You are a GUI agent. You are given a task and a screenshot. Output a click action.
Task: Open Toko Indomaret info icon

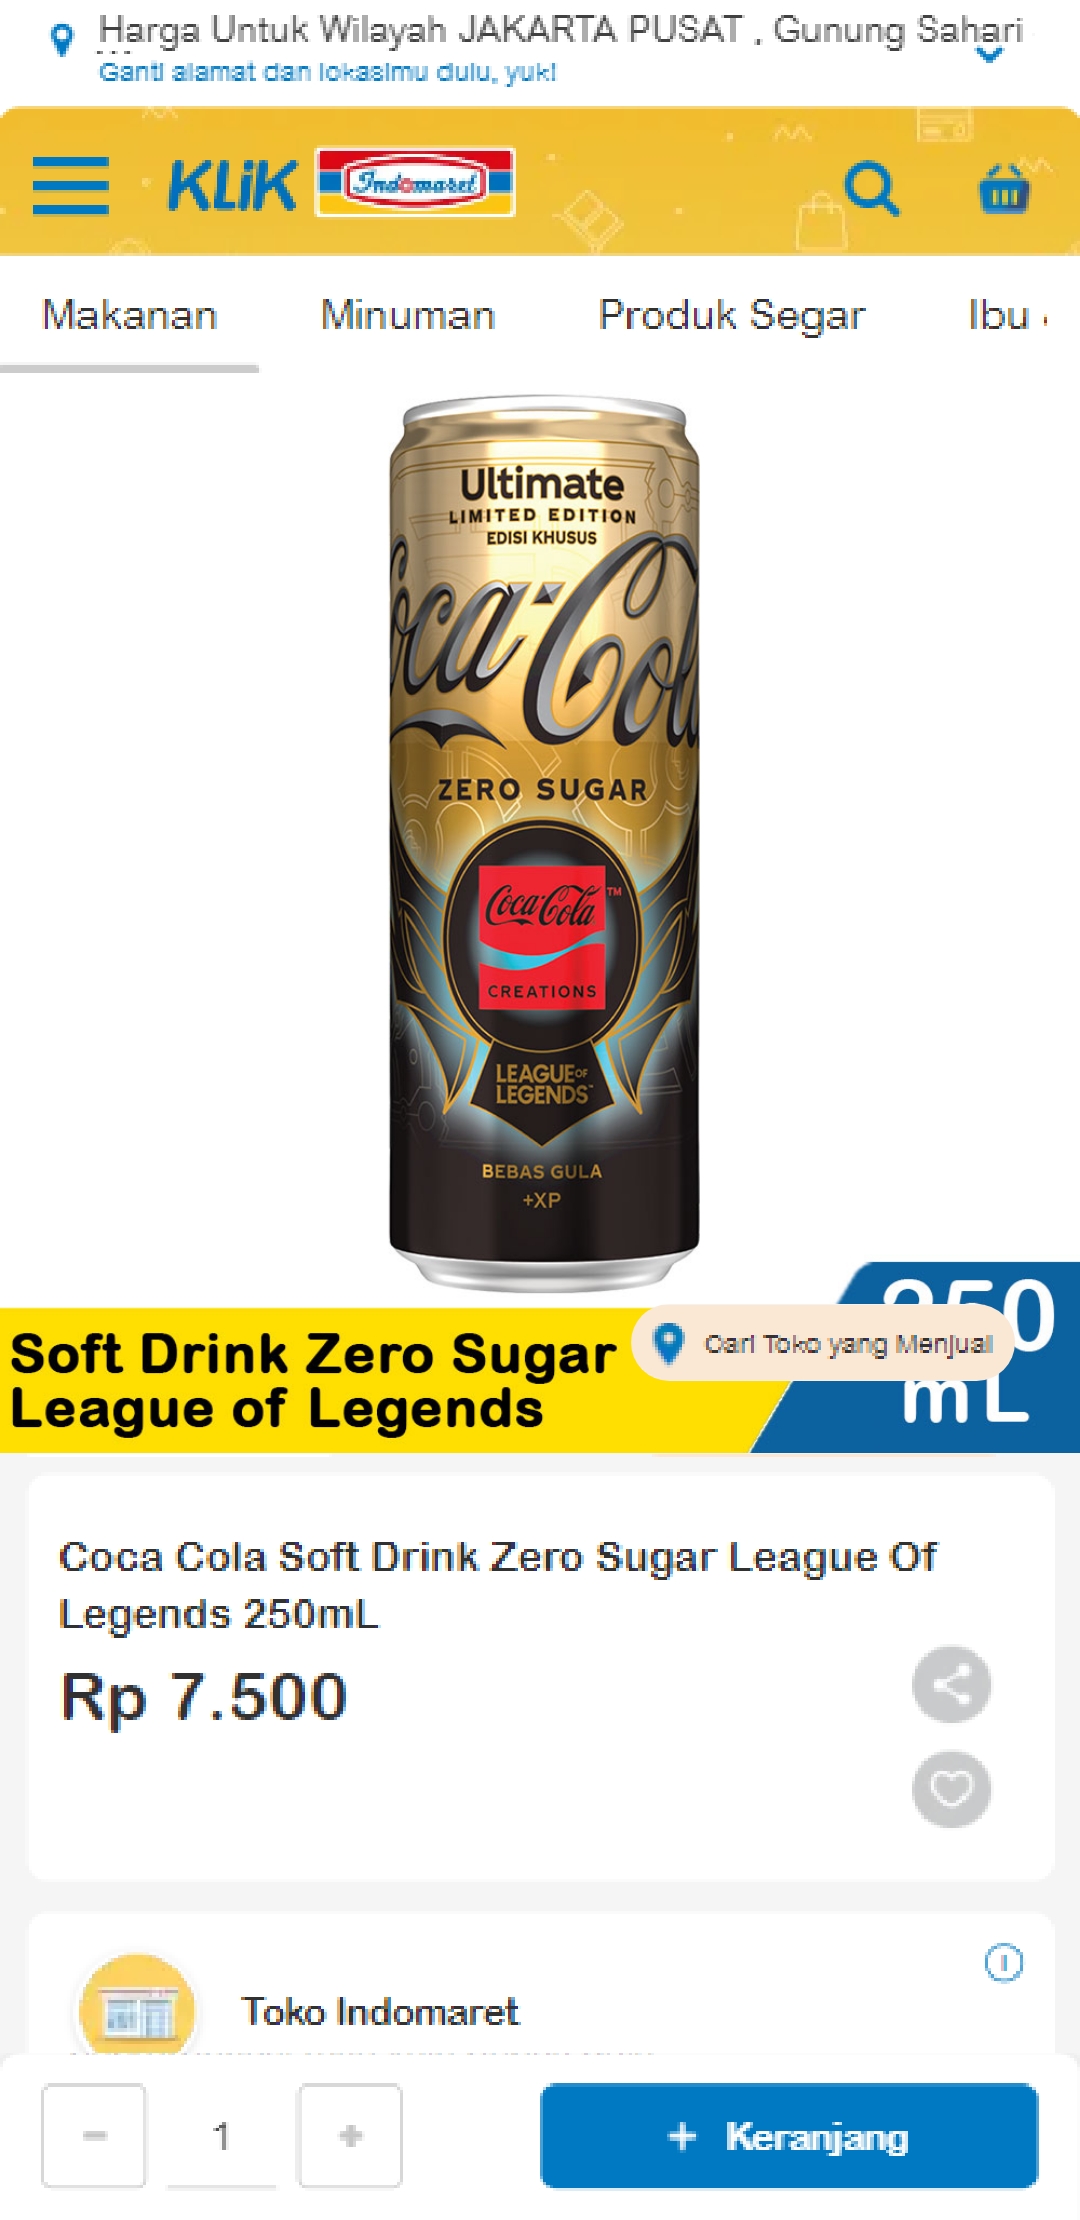pos(1004,1963)
